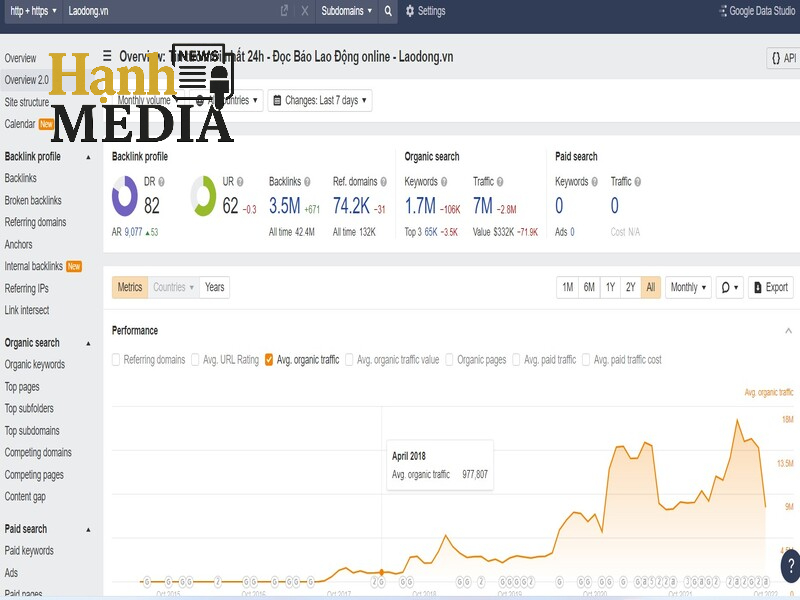Enable the Avg. URL Rating checkbox
800x600 pixels.
tap(195, 360)
